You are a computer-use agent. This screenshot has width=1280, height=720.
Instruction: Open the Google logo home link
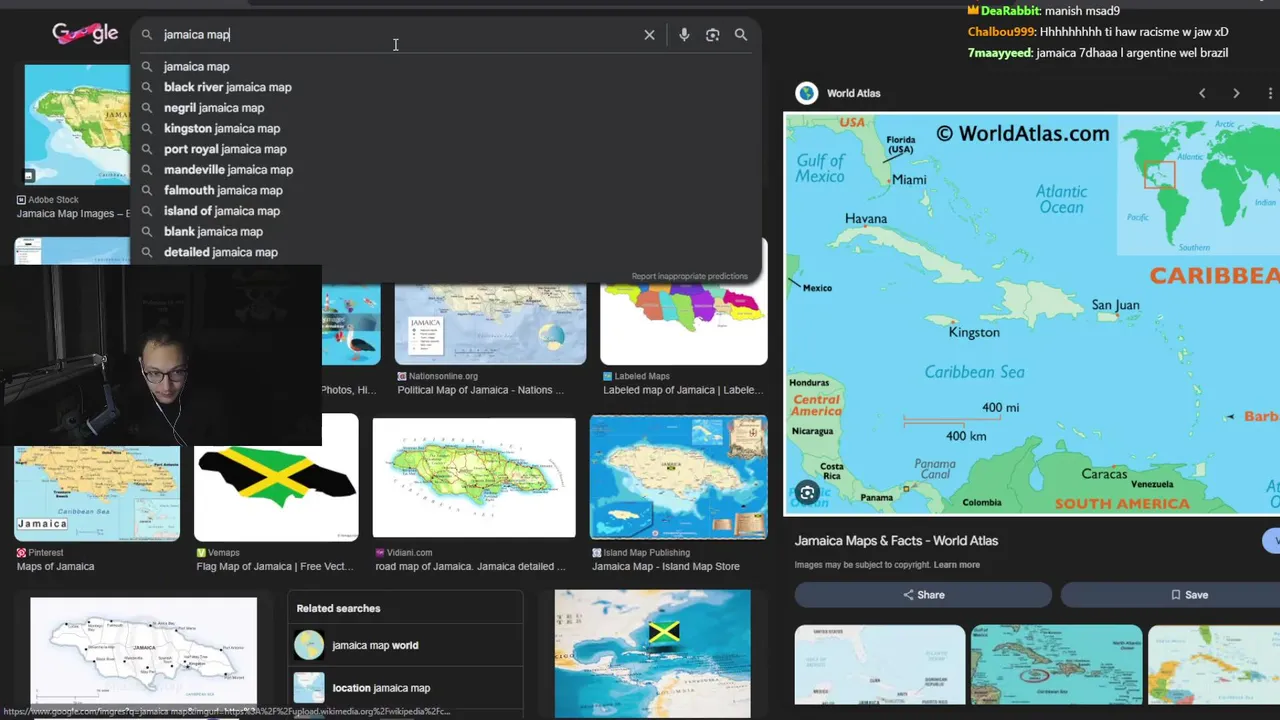coord(85,33)
